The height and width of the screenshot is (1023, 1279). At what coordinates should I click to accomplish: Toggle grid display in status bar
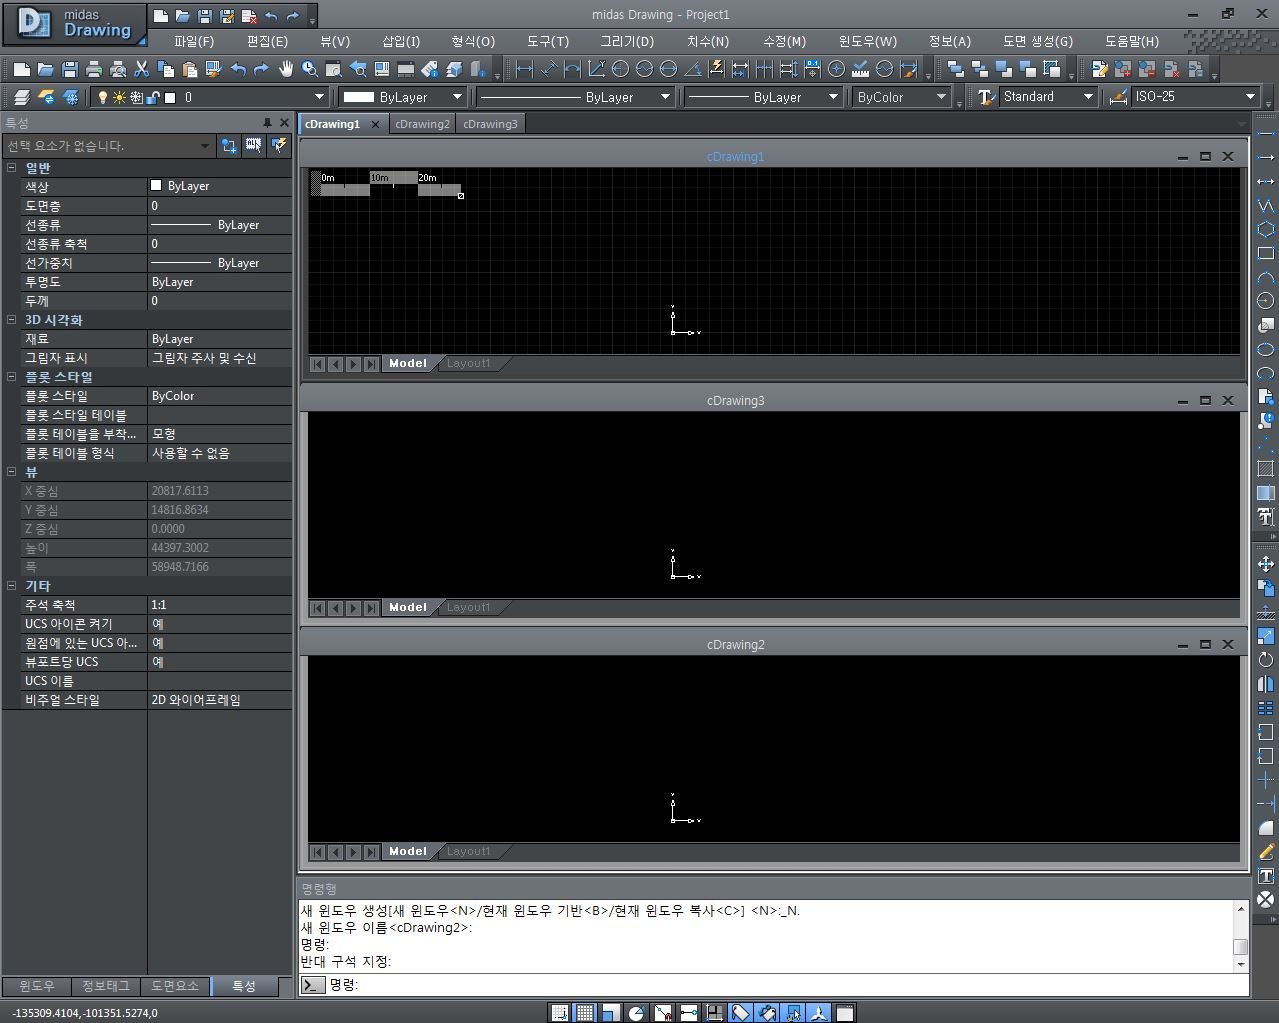pos(585,1013)
